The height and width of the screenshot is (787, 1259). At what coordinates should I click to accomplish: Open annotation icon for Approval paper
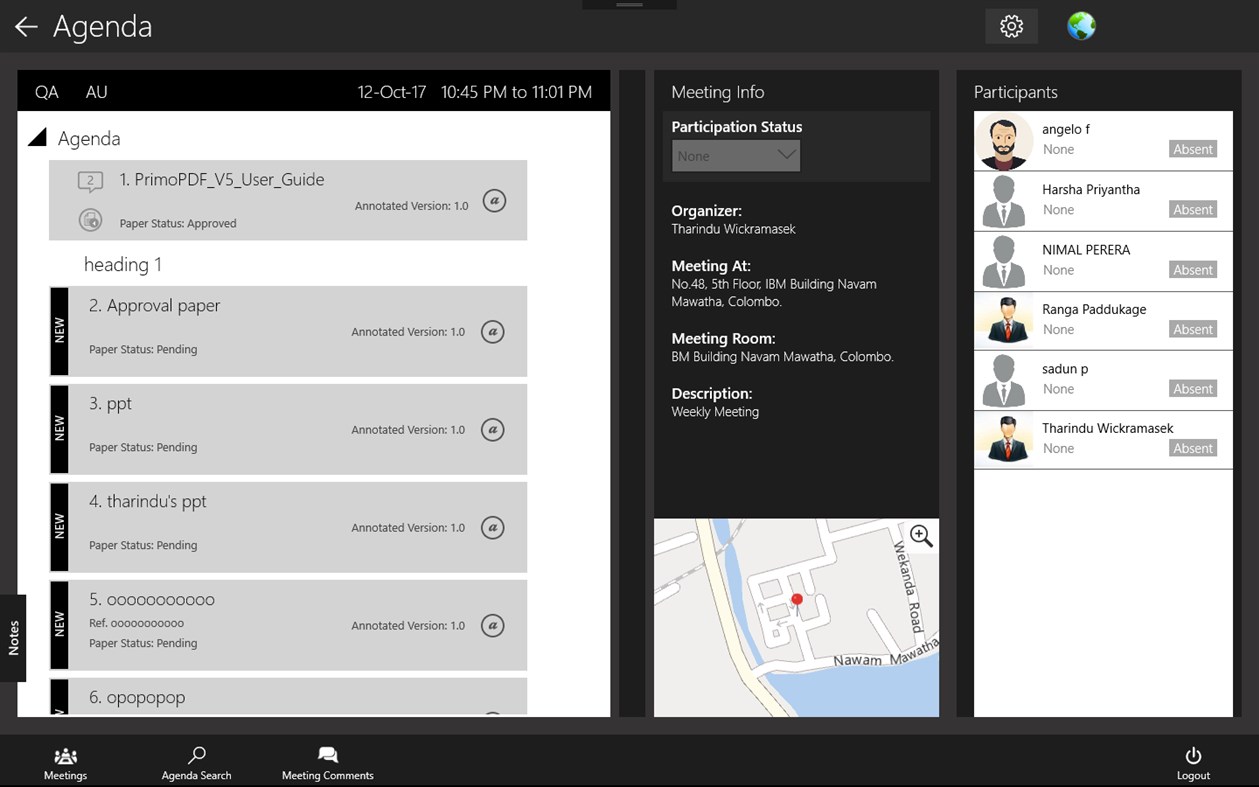492,331
